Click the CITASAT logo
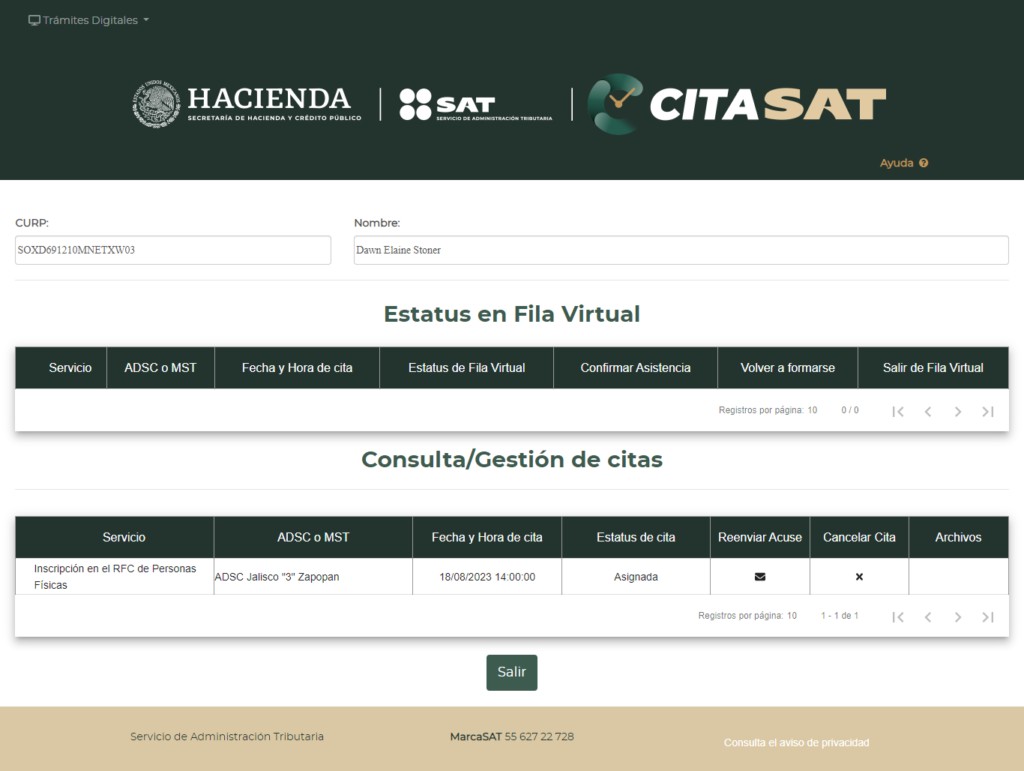The height and width of the screenshot is (771, 1024). [x=737, y=104]
